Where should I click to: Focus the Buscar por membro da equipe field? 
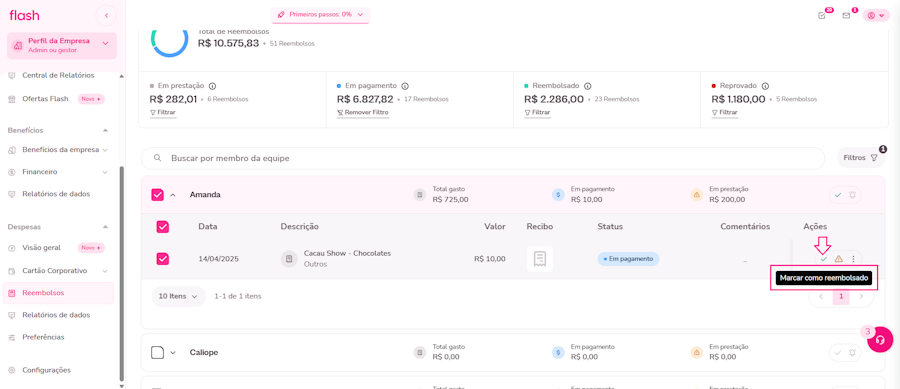[482, 158]
